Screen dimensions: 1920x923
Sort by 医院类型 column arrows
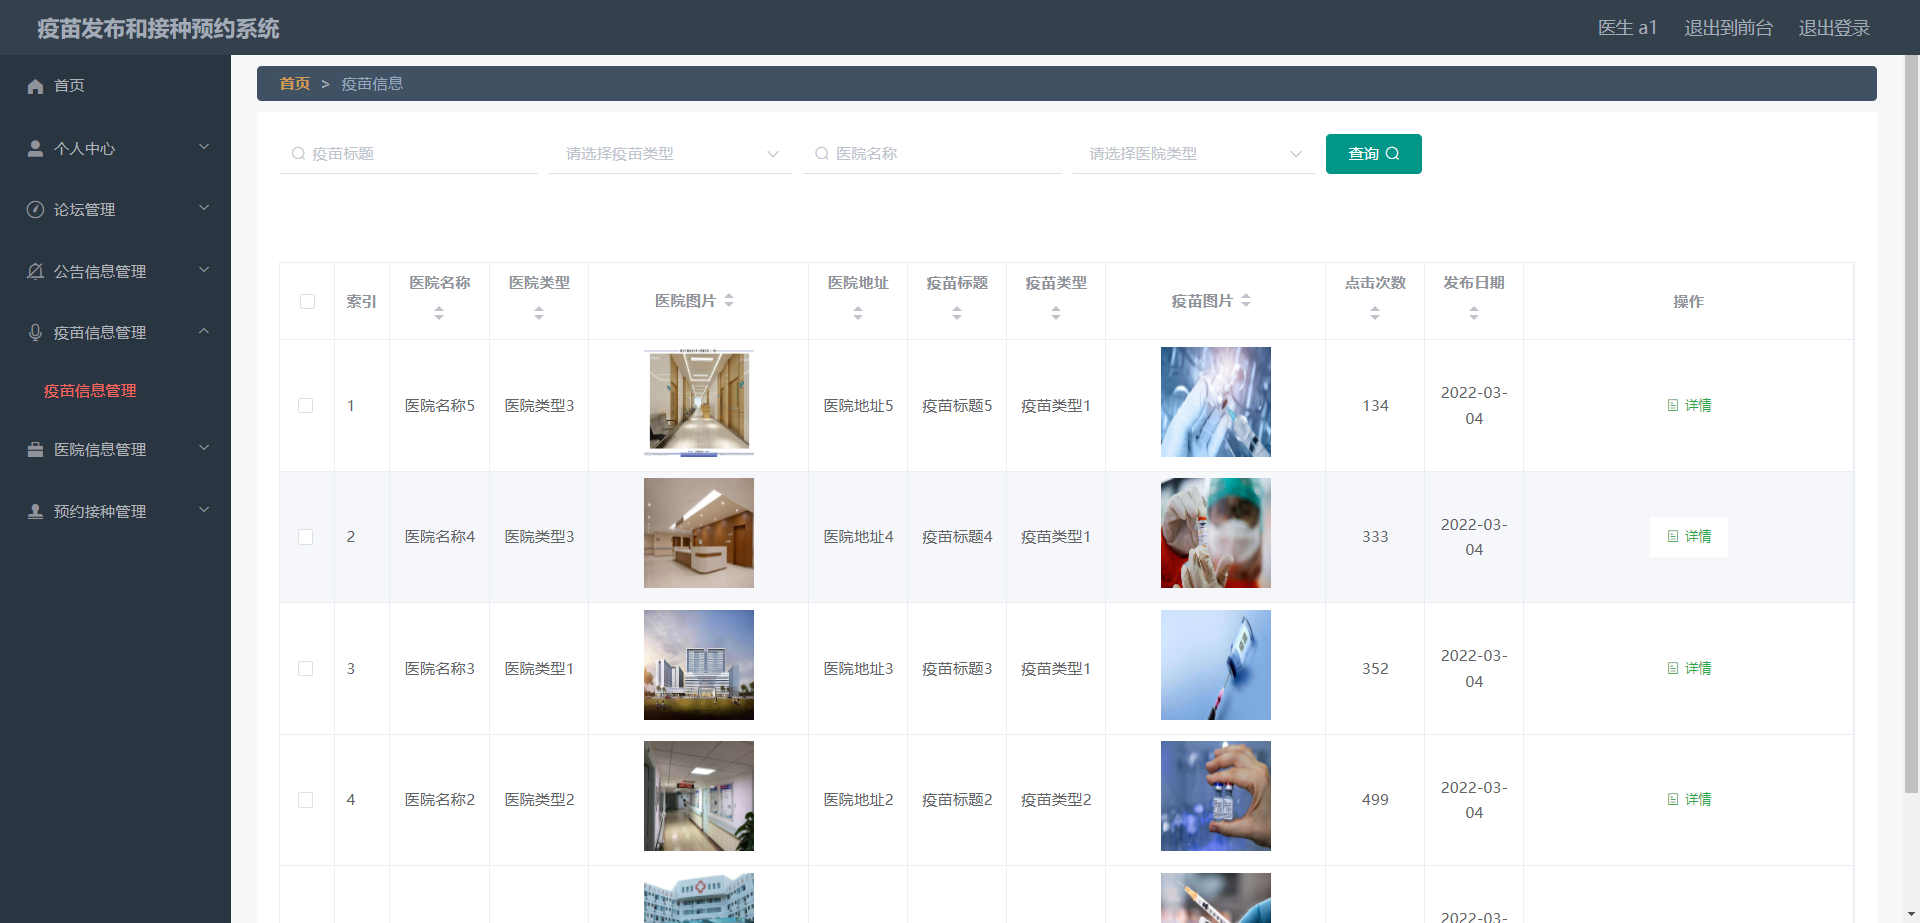[539, 313]
